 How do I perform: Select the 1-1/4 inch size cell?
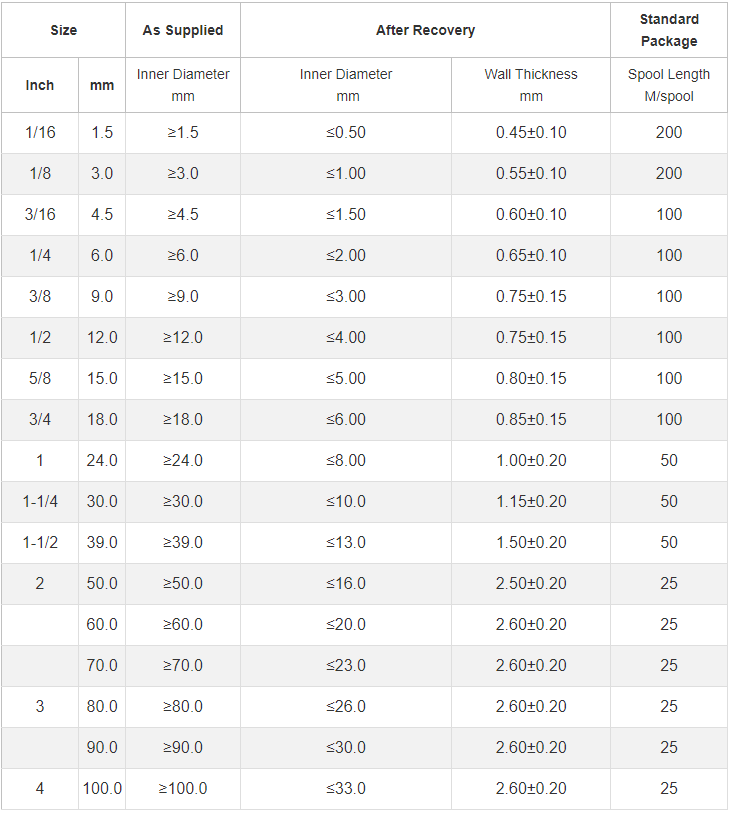(40, 501)
